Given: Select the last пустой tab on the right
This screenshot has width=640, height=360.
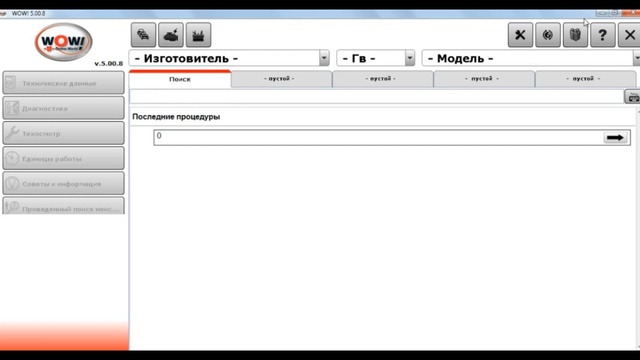Looking at the screenshot, I should [x=585, y=79].
